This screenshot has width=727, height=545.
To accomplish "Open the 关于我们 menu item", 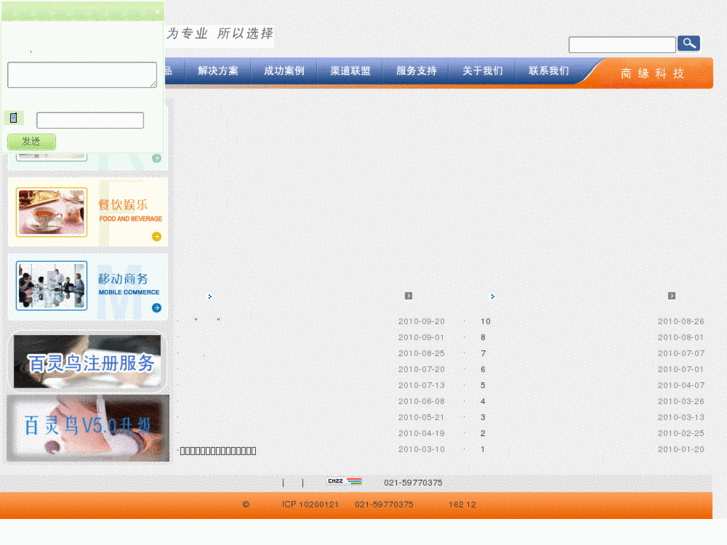I will click(482, 71).
